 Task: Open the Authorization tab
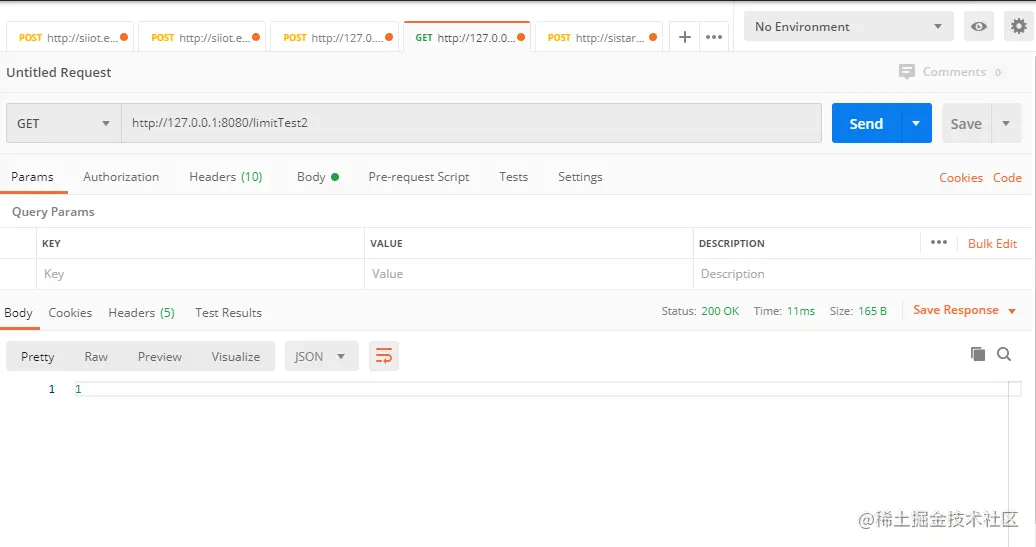tap(121, 177)
